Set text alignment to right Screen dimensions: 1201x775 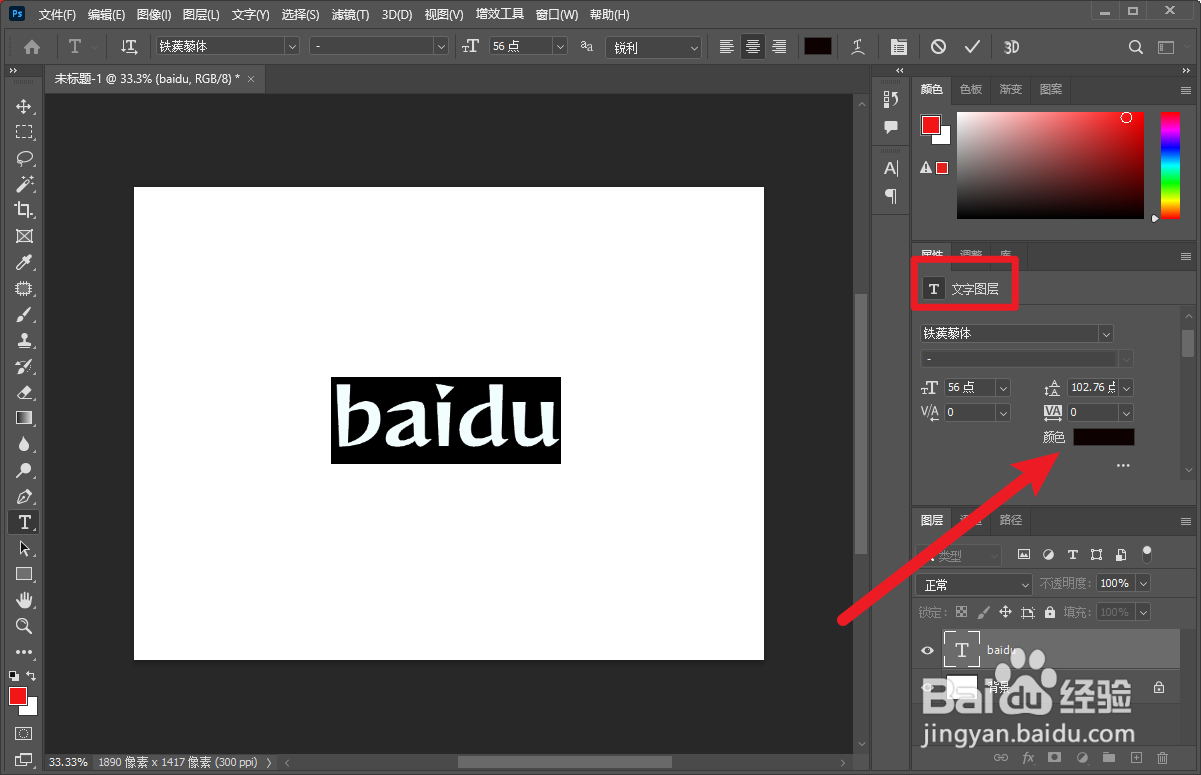[779, 47]
